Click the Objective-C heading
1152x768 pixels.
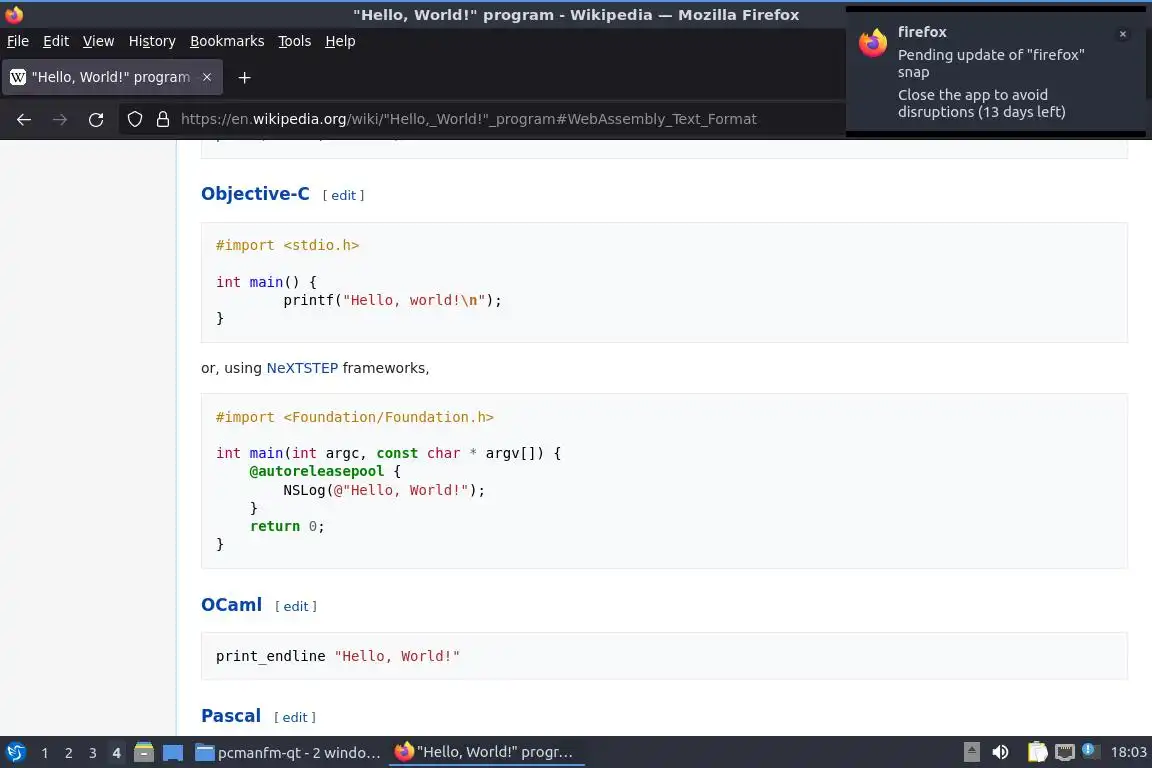[255, 194]
